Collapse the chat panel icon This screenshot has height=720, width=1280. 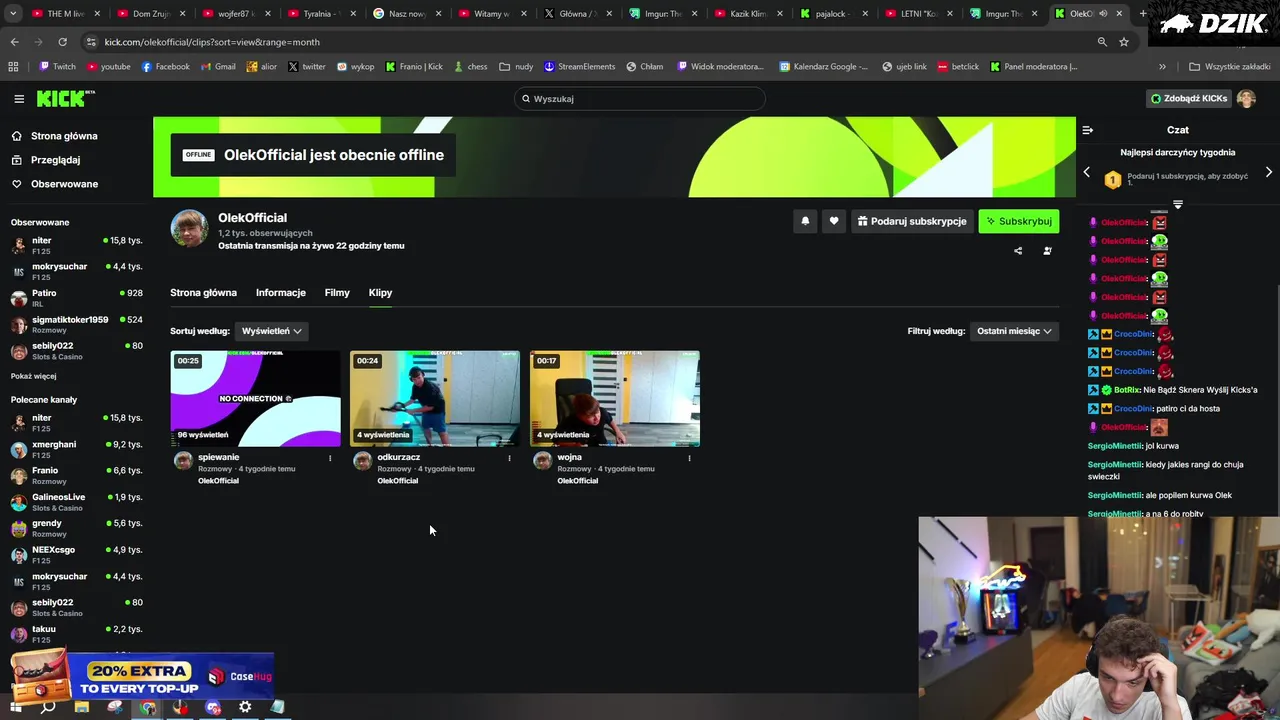click(x=1088, y=130)
